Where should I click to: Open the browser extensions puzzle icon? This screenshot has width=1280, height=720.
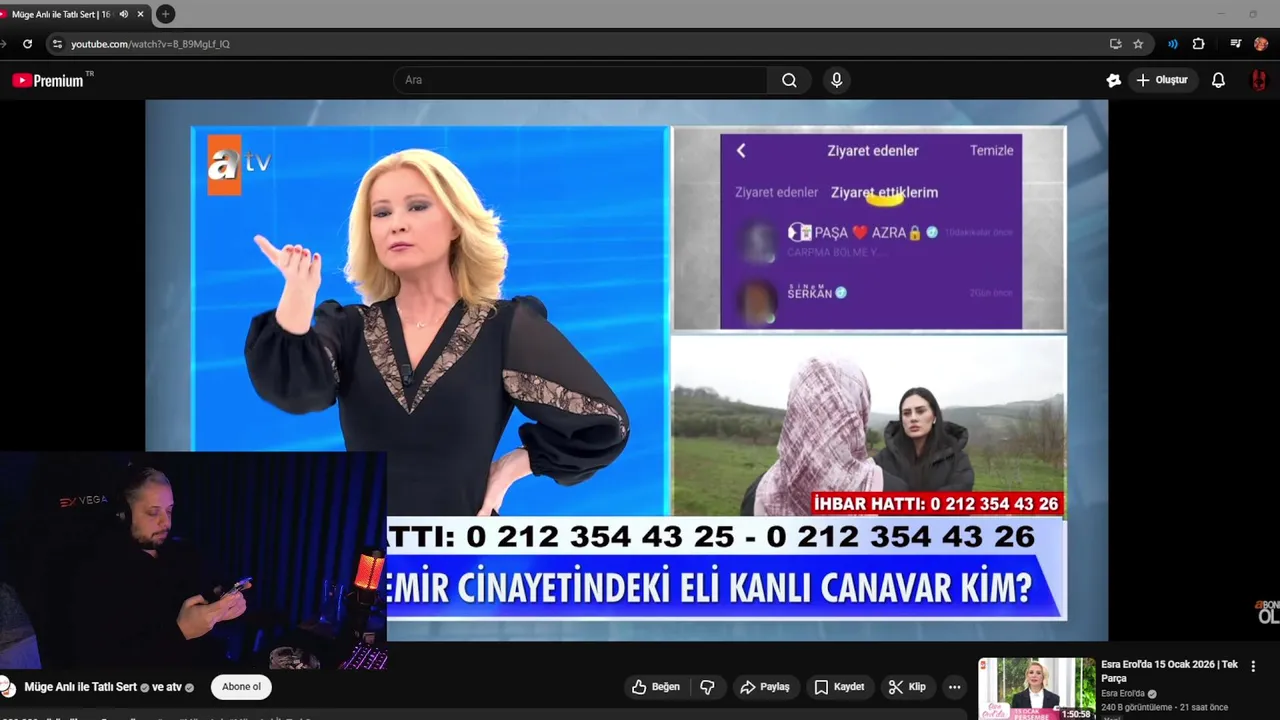(x=1198, y=44)
